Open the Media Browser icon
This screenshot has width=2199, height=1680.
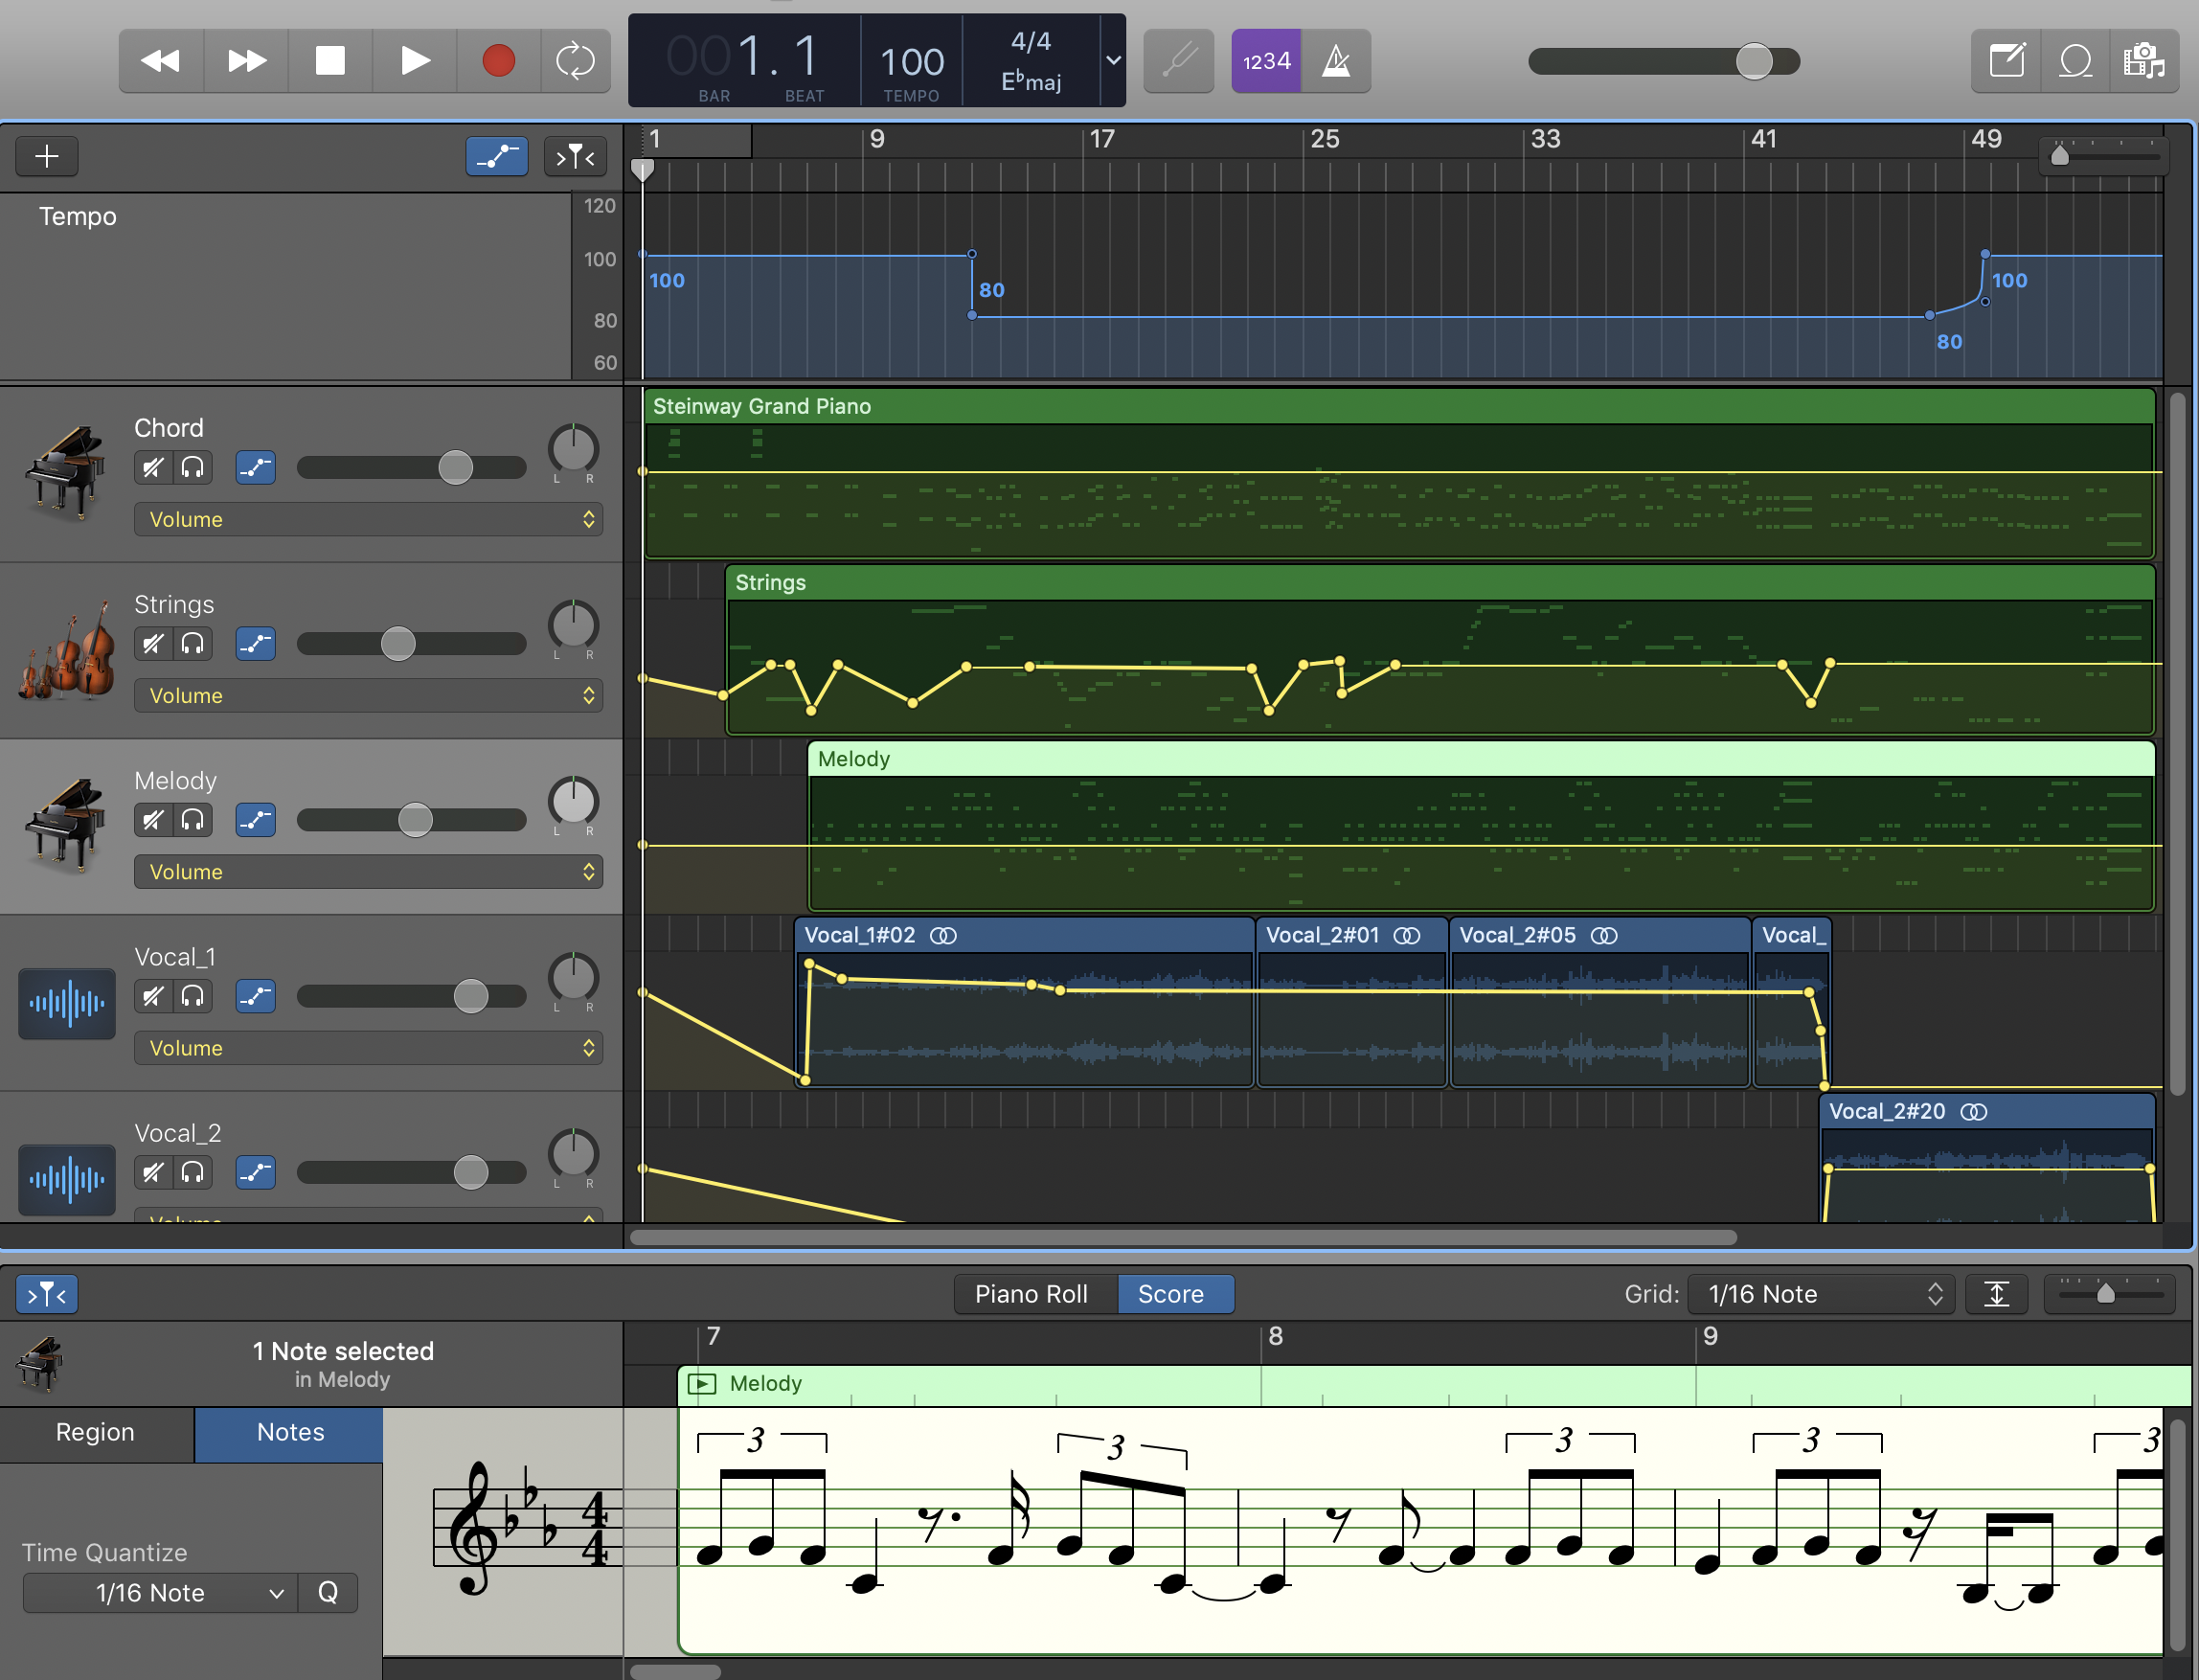pyautogui.click(x=2143, y=61)
